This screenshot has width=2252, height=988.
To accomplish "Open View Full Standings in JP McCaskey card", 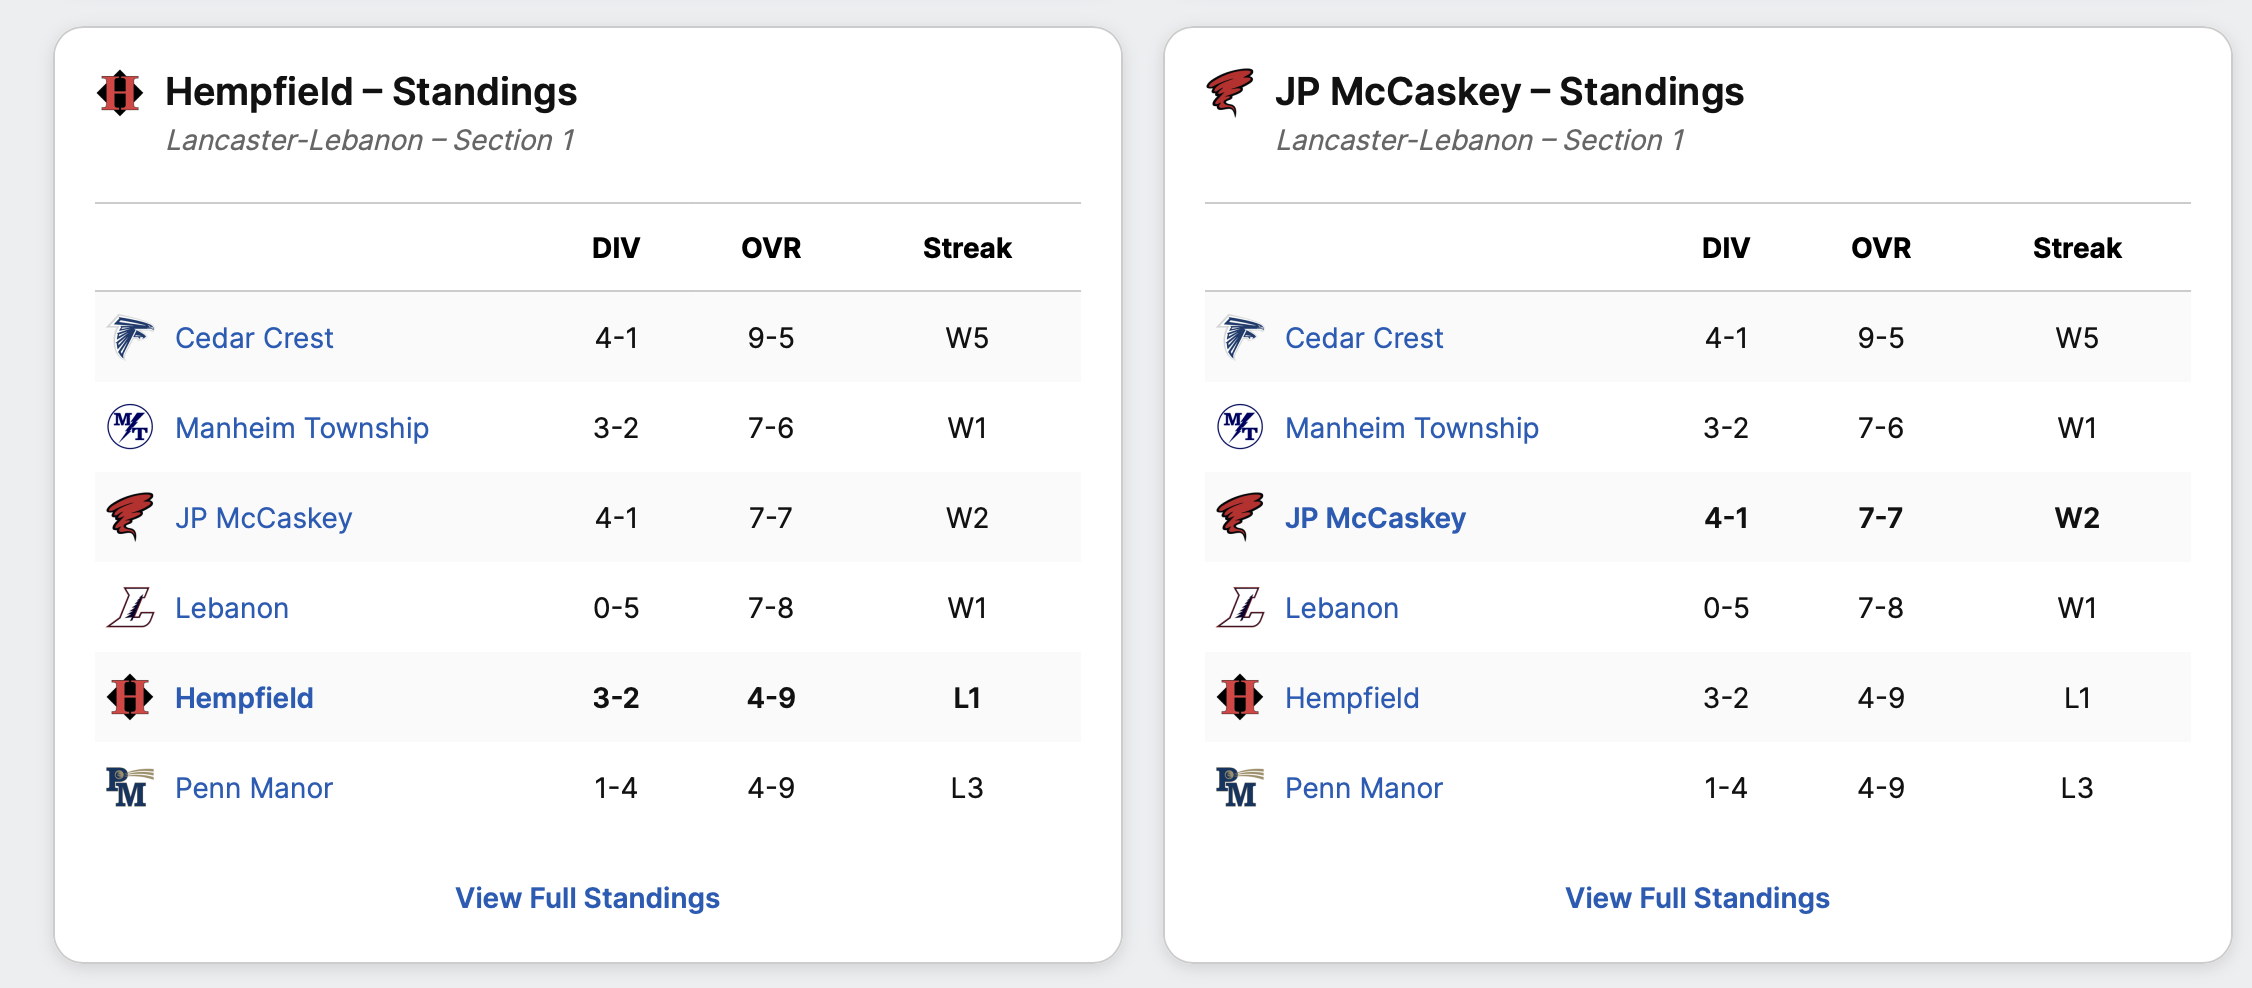I will 1697,898.
